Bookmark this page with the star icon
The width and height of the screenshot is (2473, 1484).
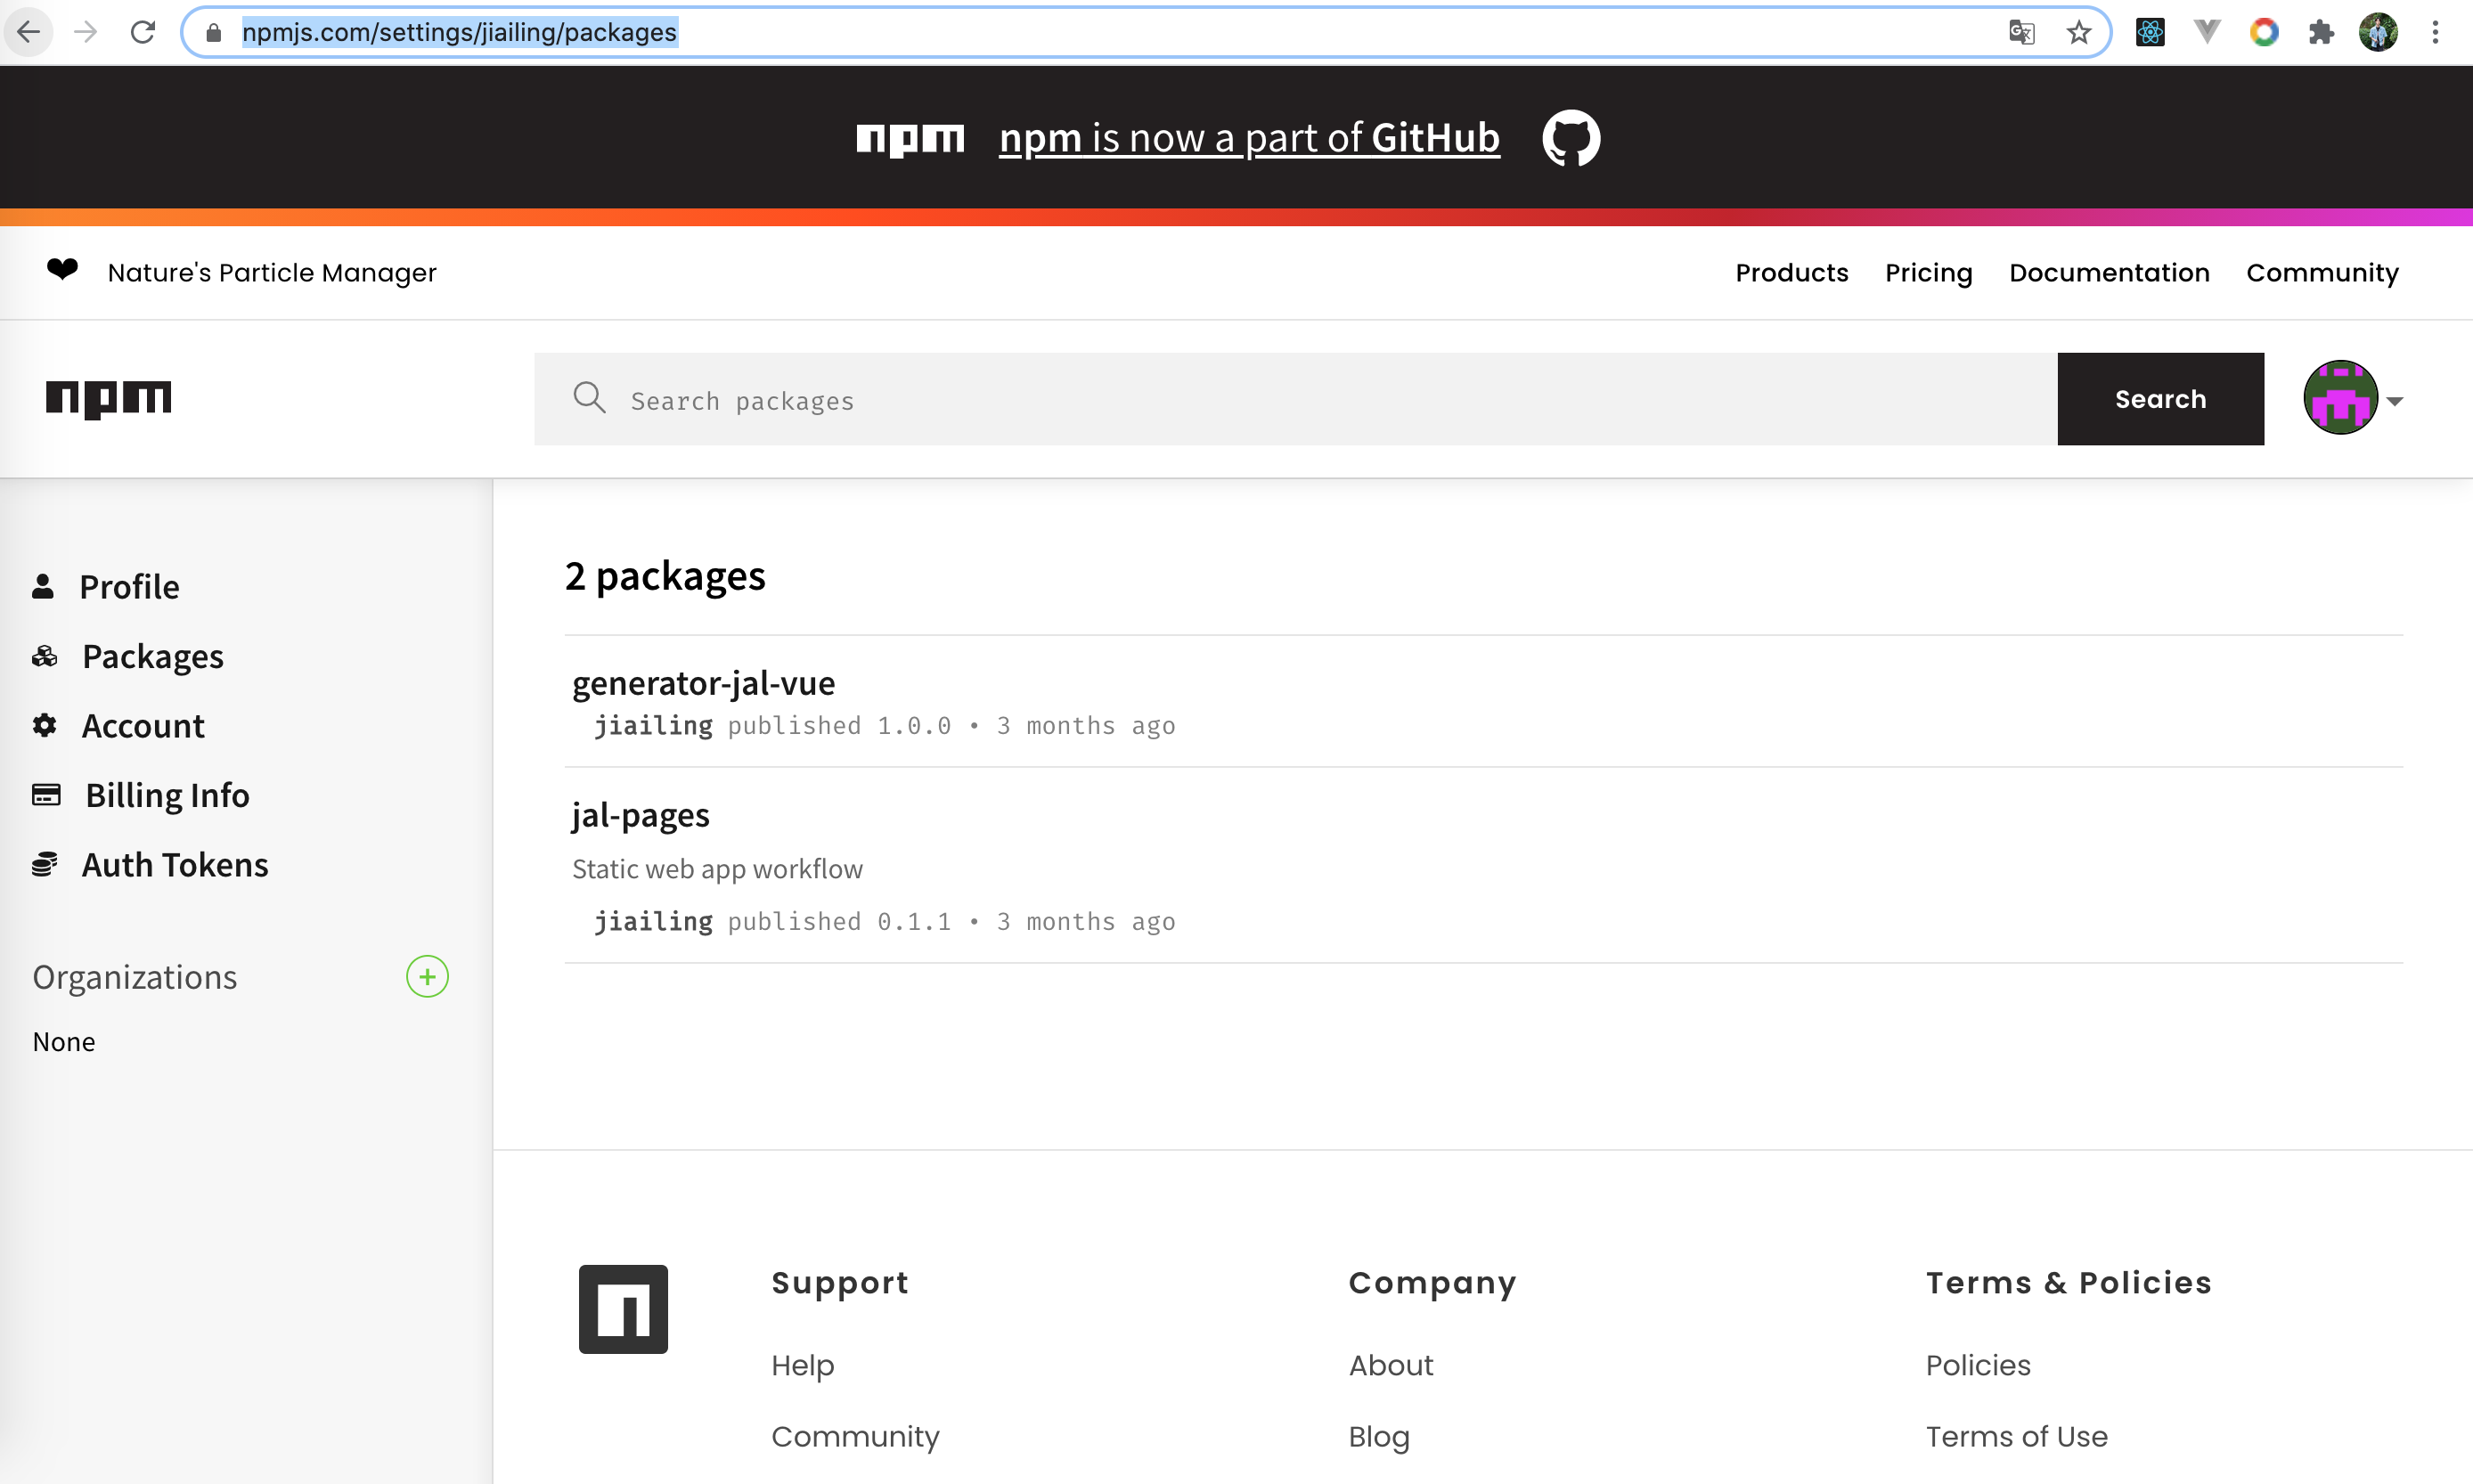coord(2079,32)
